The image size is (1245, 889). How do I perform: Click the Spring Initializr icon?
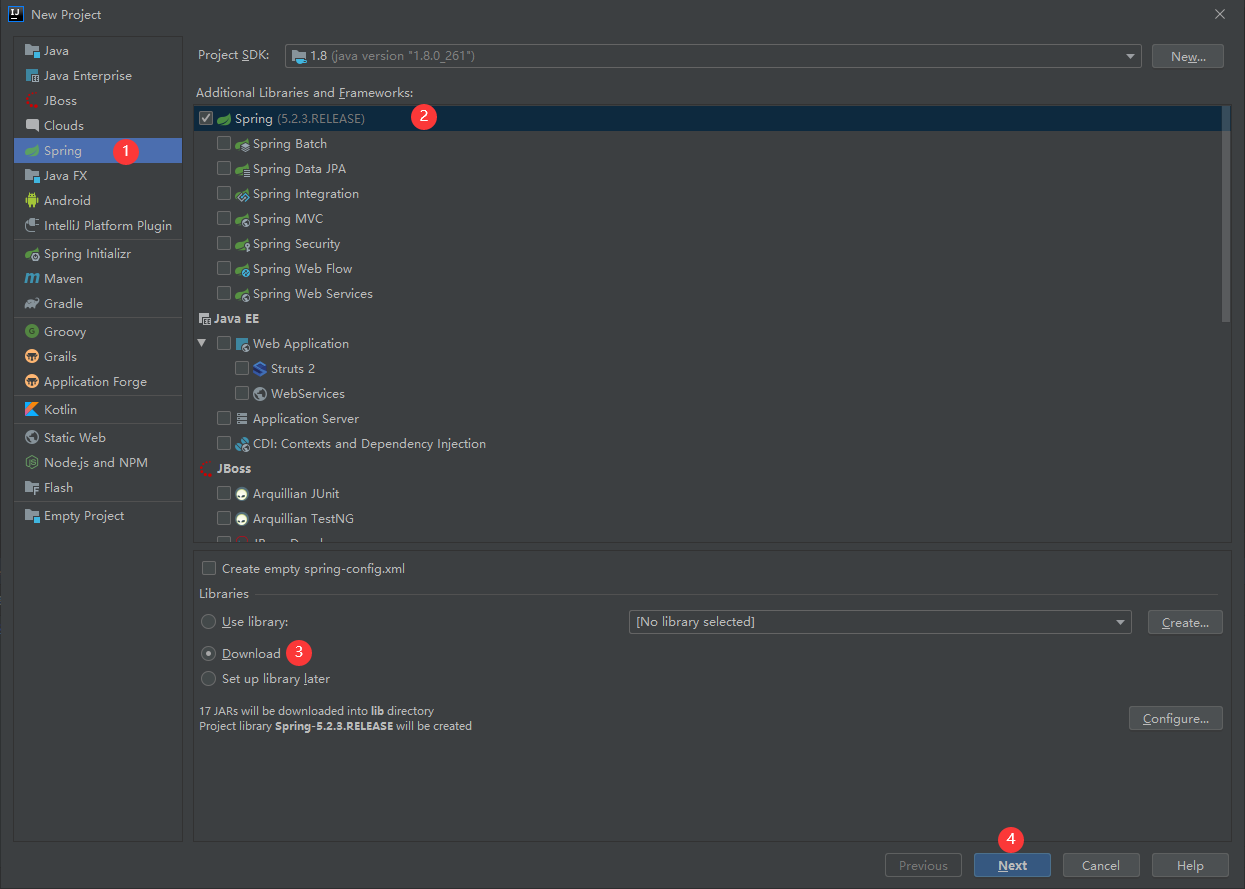(32, 253)
